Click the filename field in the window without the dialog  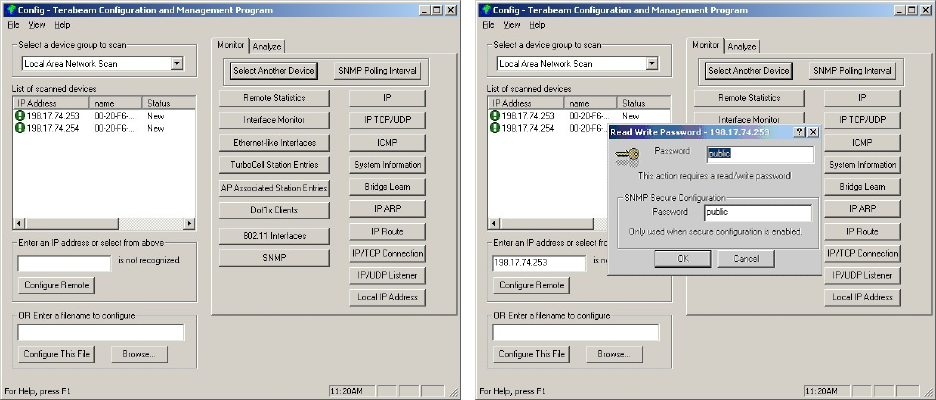pyautogui.click(x=101, y=333)
